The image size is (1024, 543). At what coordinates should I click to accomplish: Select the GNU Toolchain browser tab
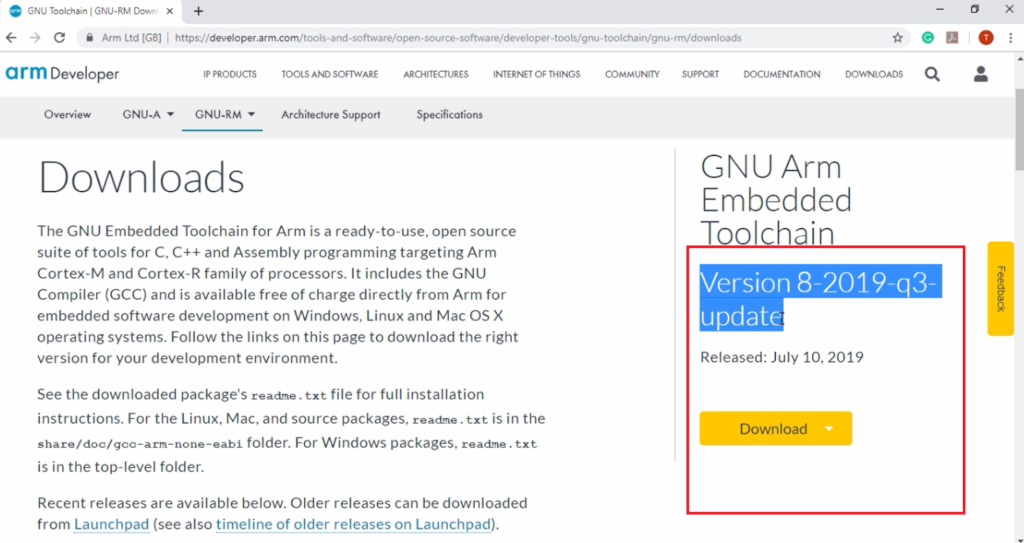(x=91, y=11)
